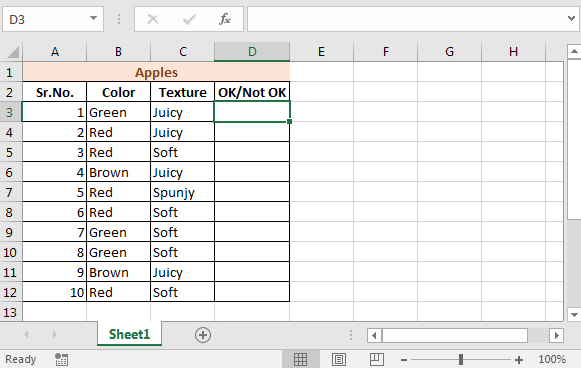Open the Name Box dropdown arrow
This screenshot has width=581, height=368.
[x=93, y=18]
